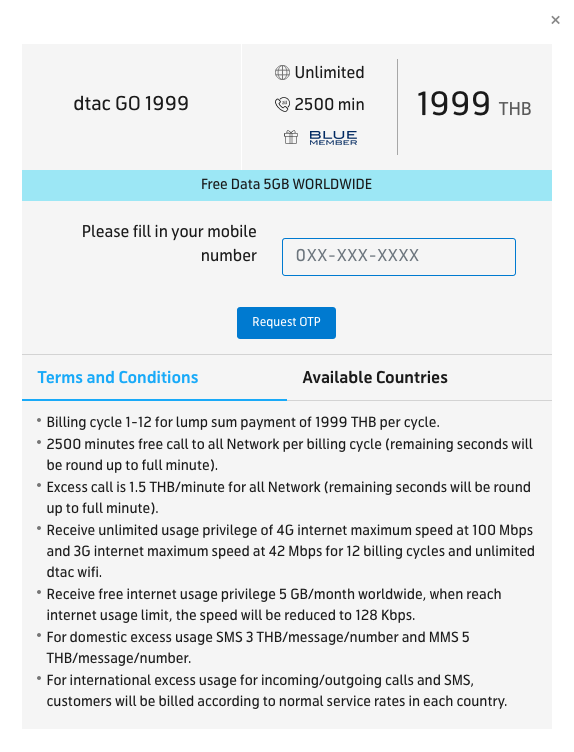
Task: Select the Unlimited data label
Action: (329, 72)
